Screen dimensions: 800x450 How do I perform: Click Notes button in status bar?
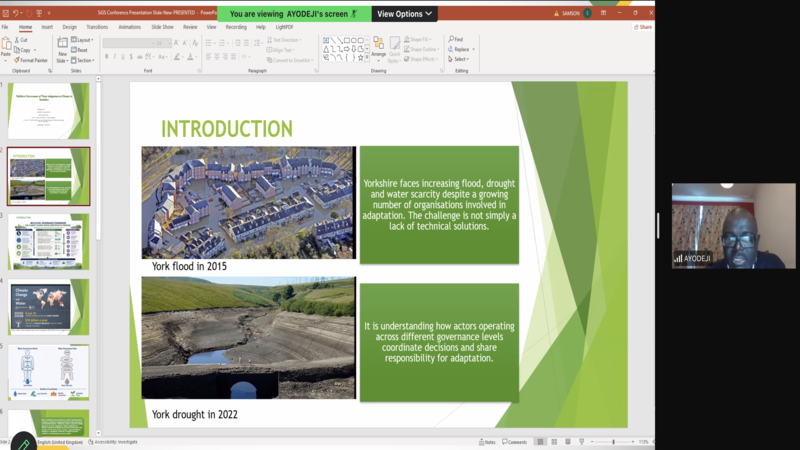coord(487,442)
